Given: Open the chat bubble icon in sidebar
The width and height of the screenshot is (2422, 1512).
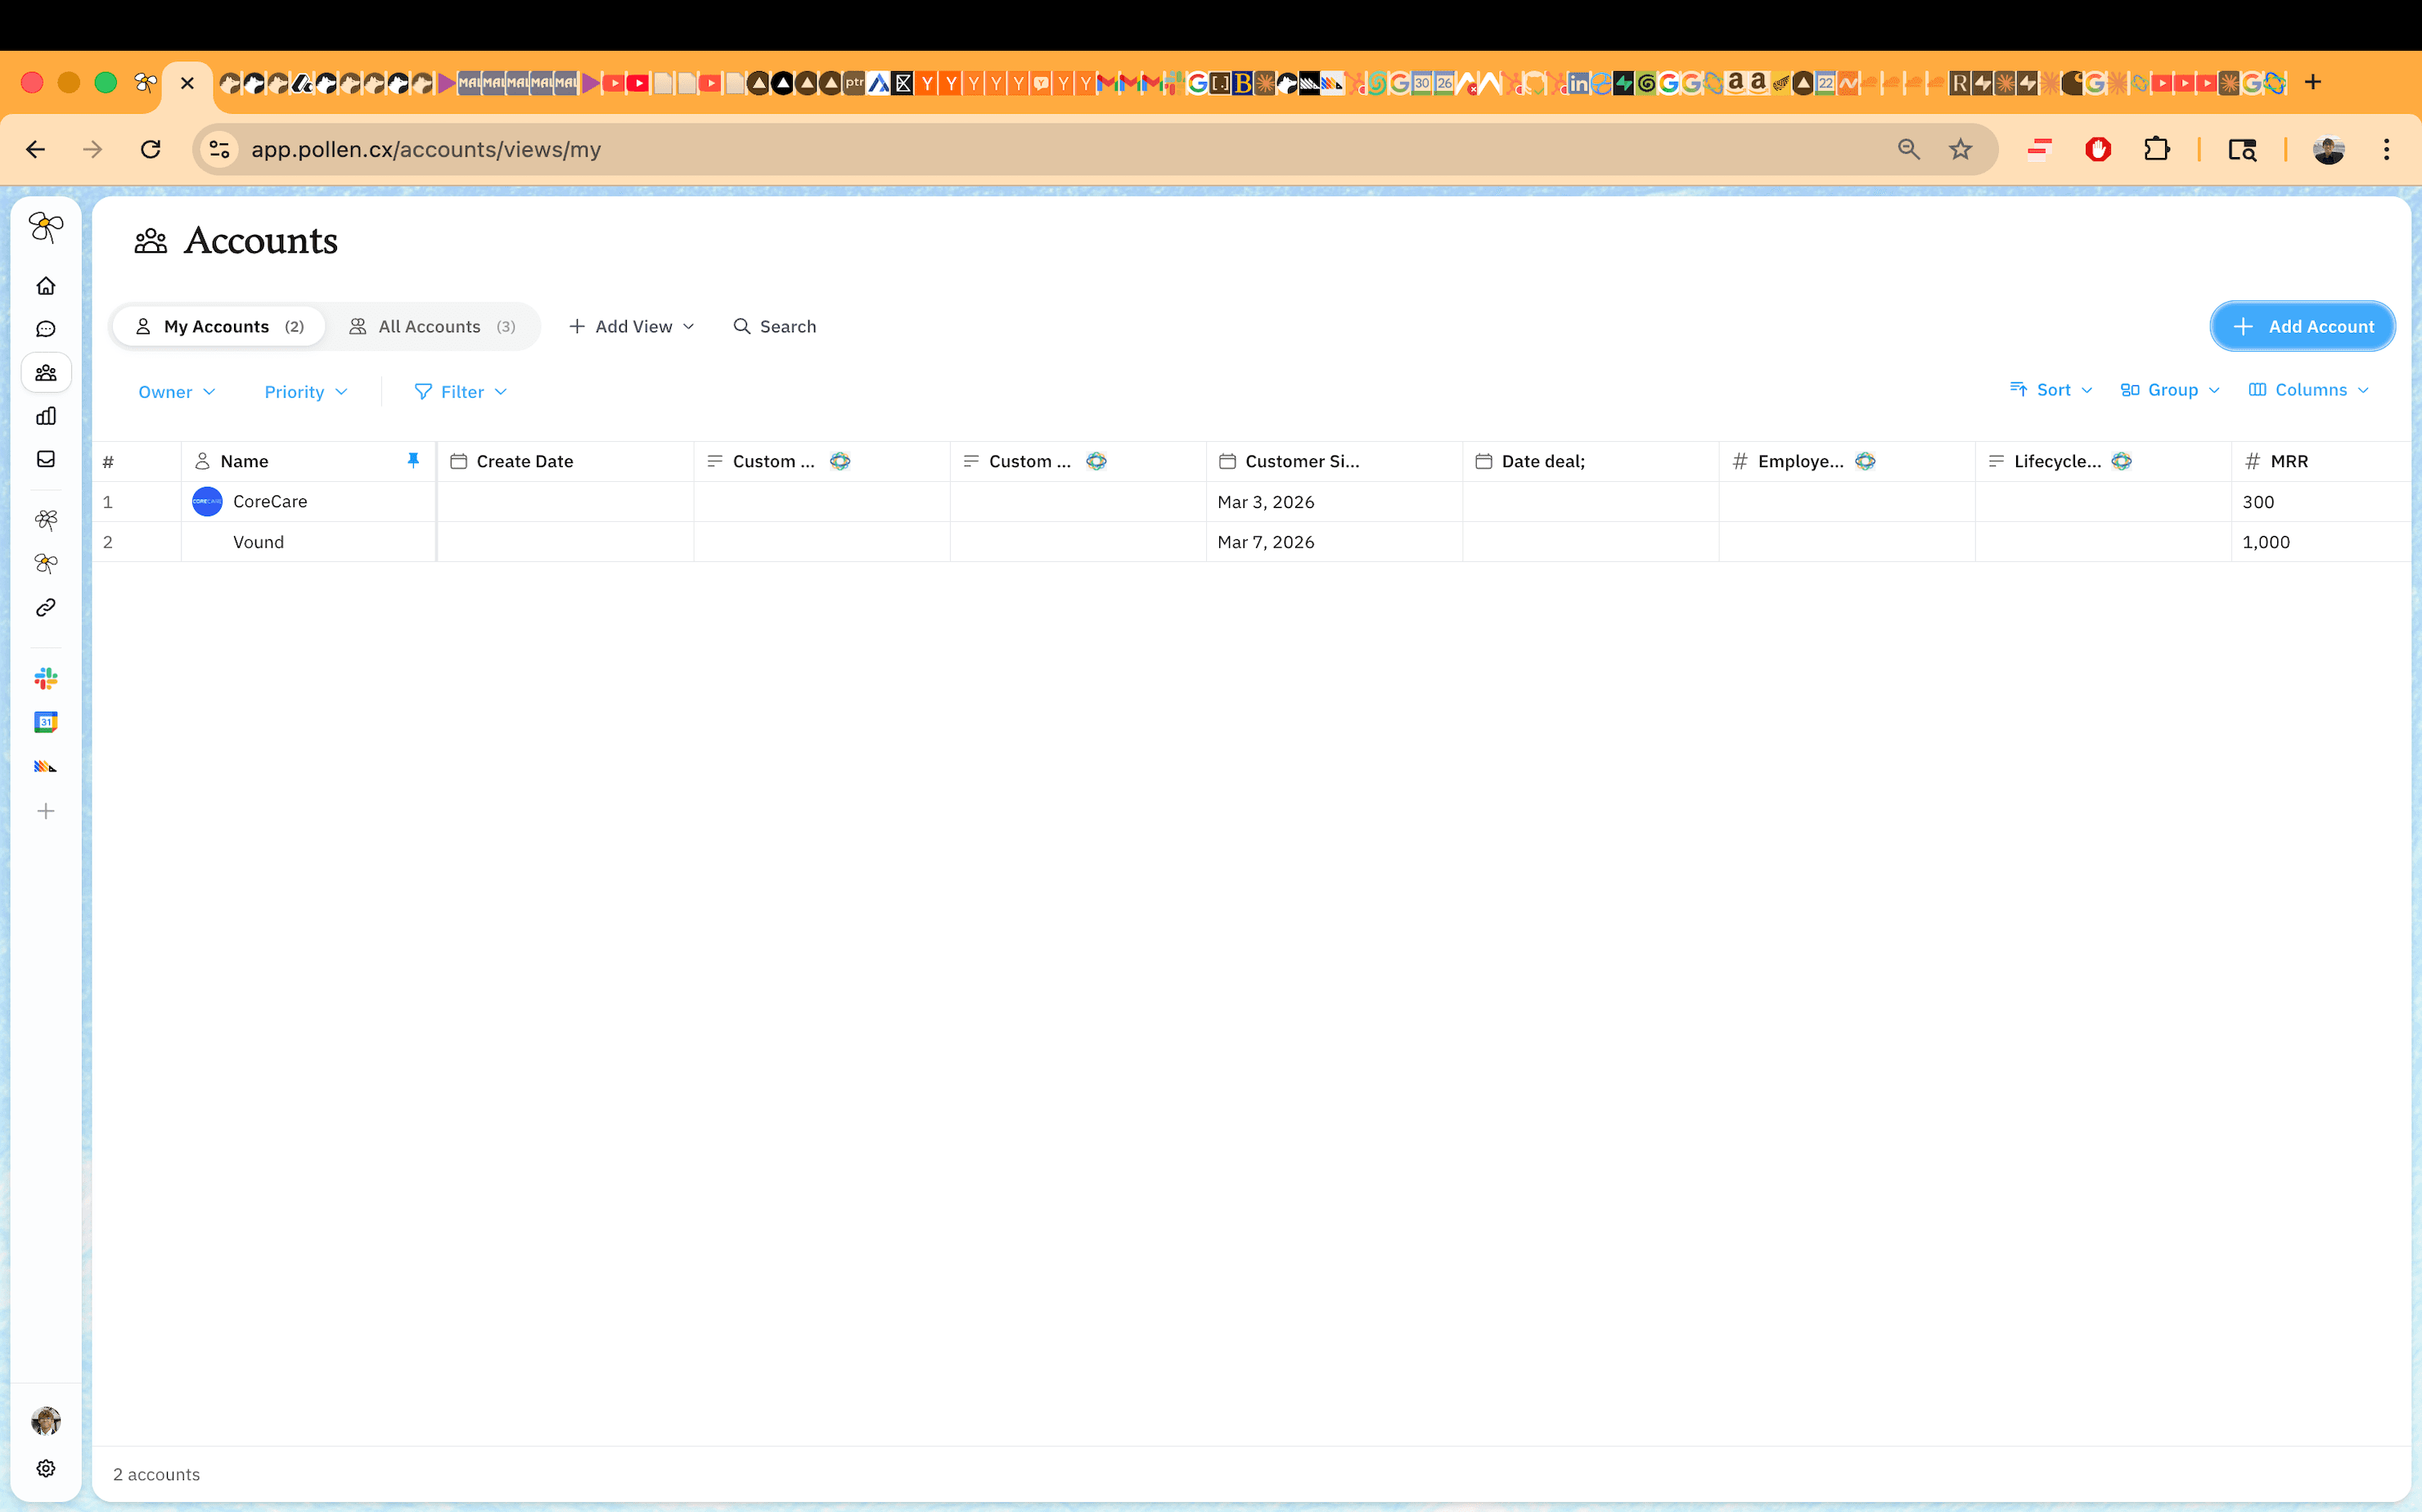Looking at the screenshot, I should pyautogui.click(x=46, y=329).
